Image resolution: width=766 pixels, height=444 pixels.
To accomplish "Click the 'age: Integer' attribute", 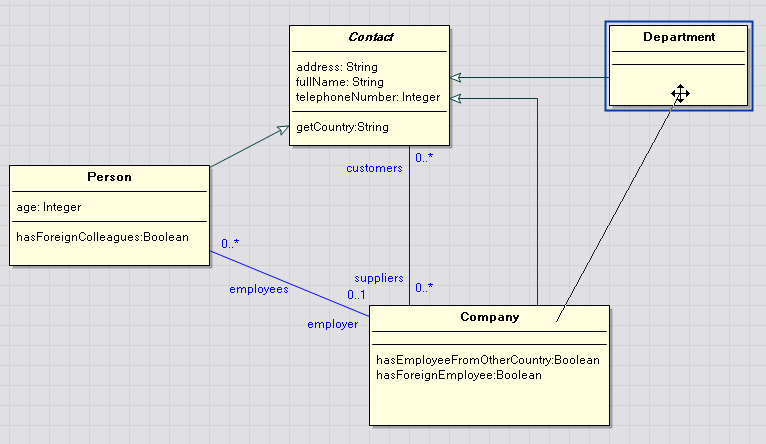I will 48,207.
